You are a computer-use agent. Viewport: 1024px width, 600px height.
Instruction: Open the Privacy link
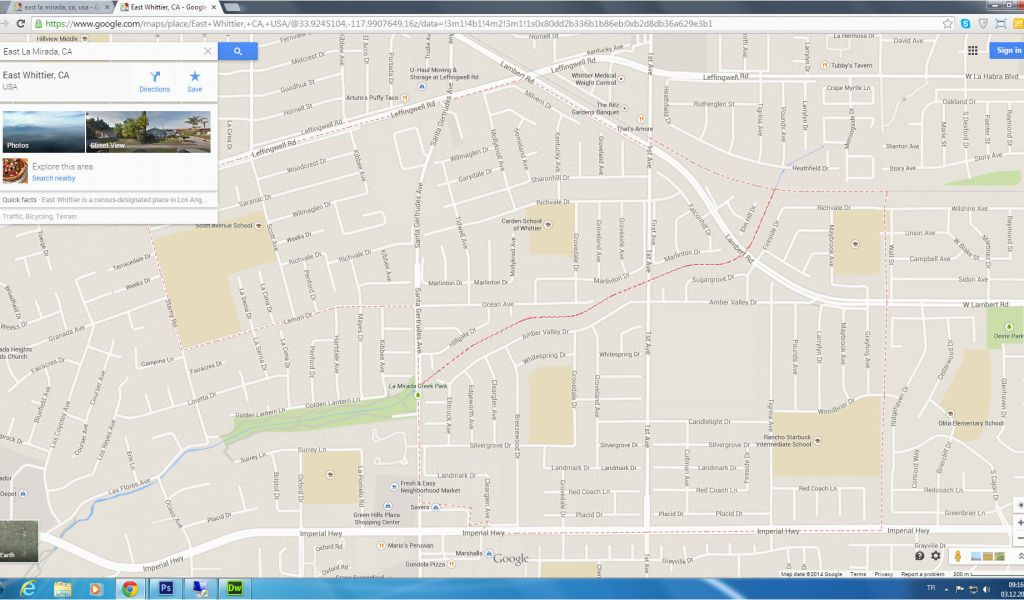coord(884,574)
